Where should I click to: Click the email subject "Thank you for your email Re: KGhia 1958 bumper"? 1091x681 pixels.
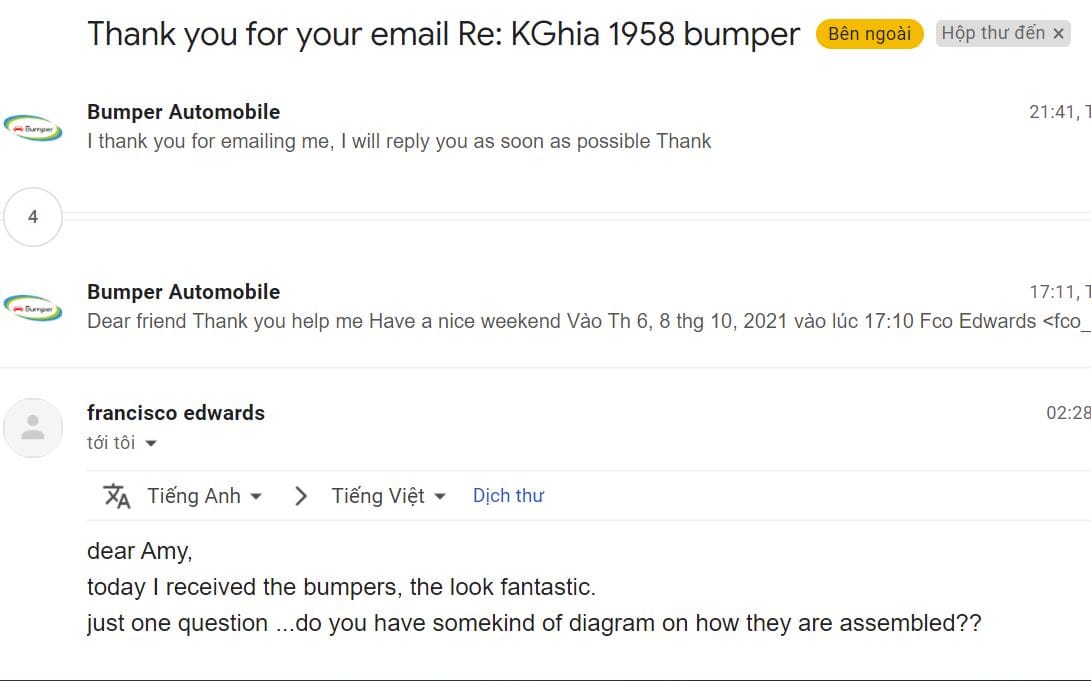(443, 34)
